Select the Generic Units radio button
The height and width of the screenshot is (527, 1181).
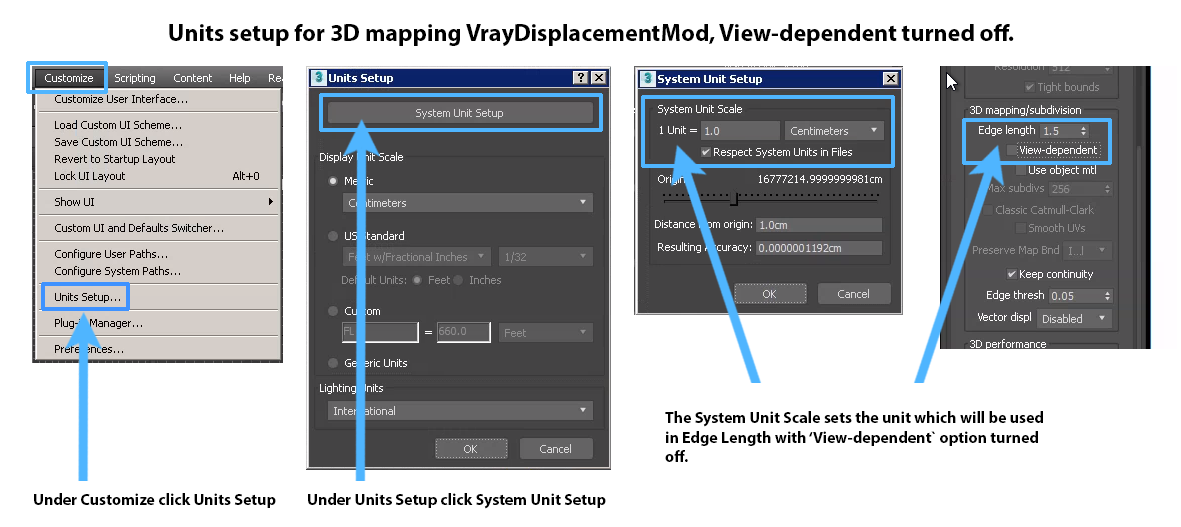(x=333, y=363)
